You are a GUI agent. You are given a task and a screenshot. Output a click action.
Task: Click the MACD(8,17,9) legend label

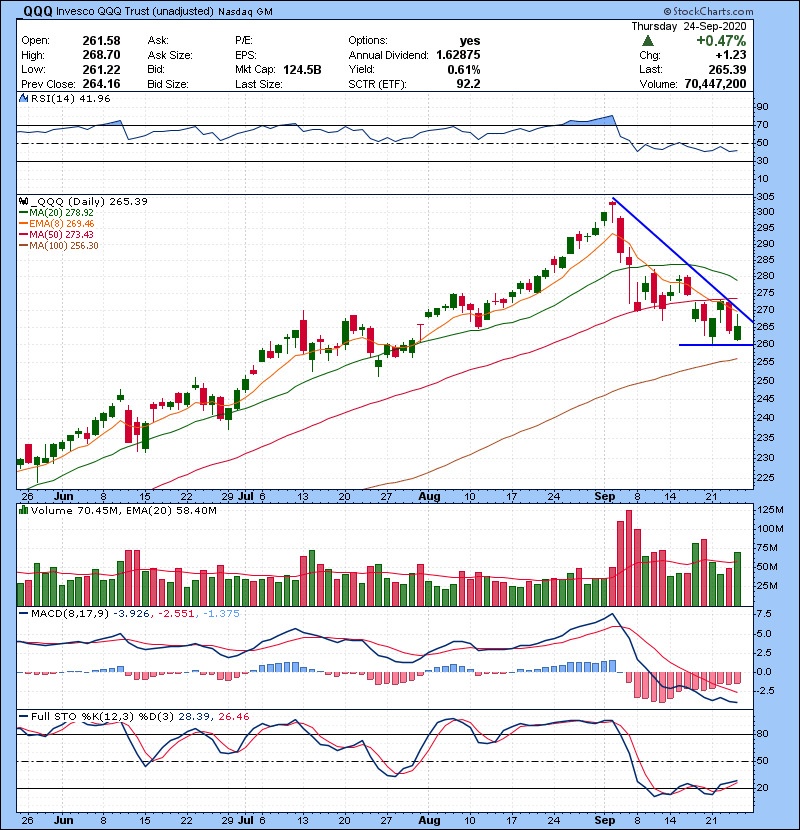[70, 614]
